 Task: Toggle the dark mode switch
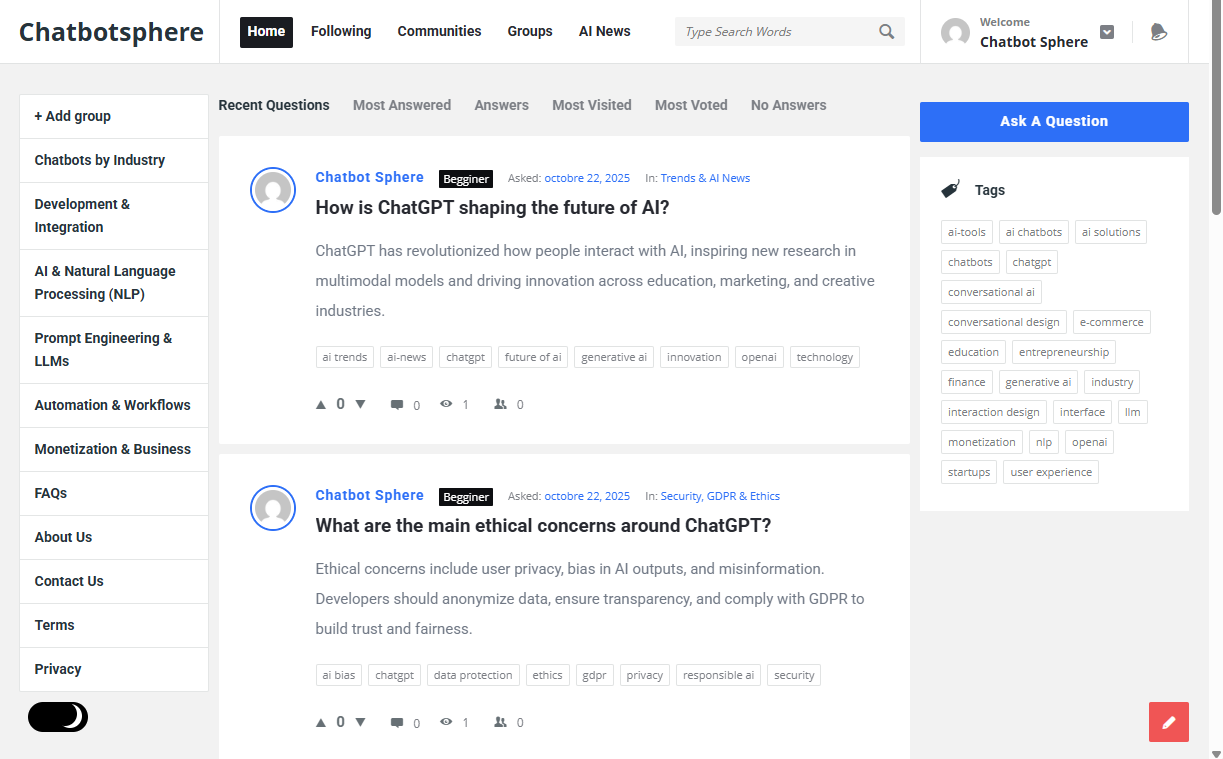[57, 717]
